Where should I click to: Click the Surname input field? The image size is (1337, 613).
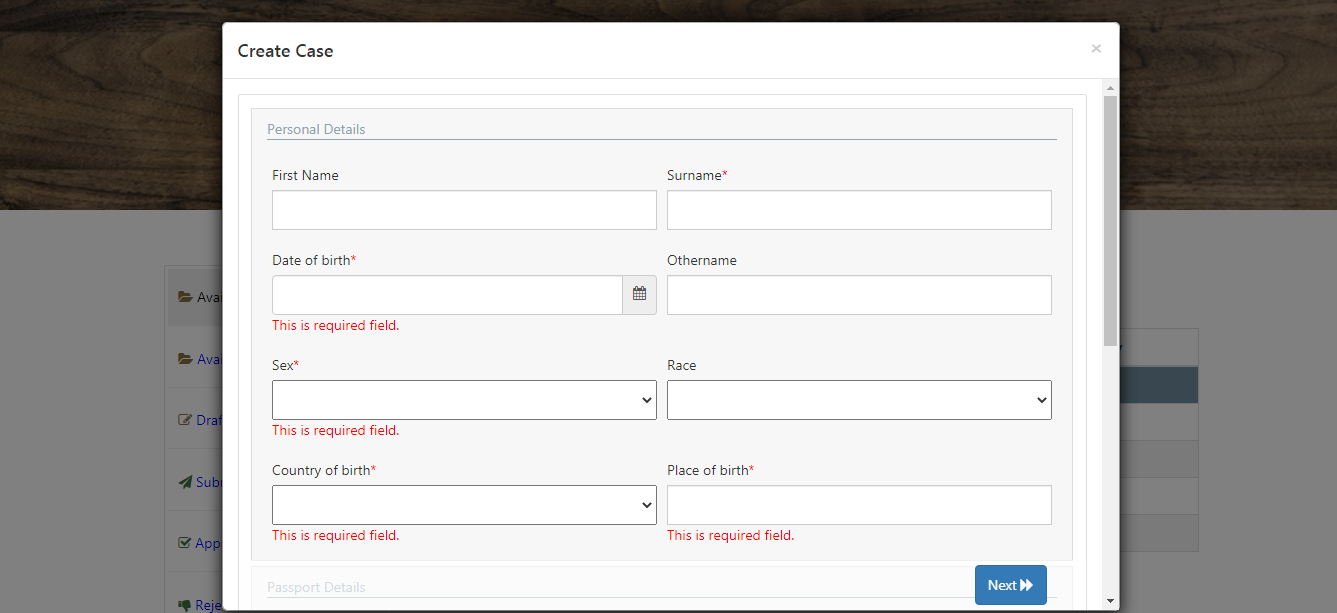[859, 210]
